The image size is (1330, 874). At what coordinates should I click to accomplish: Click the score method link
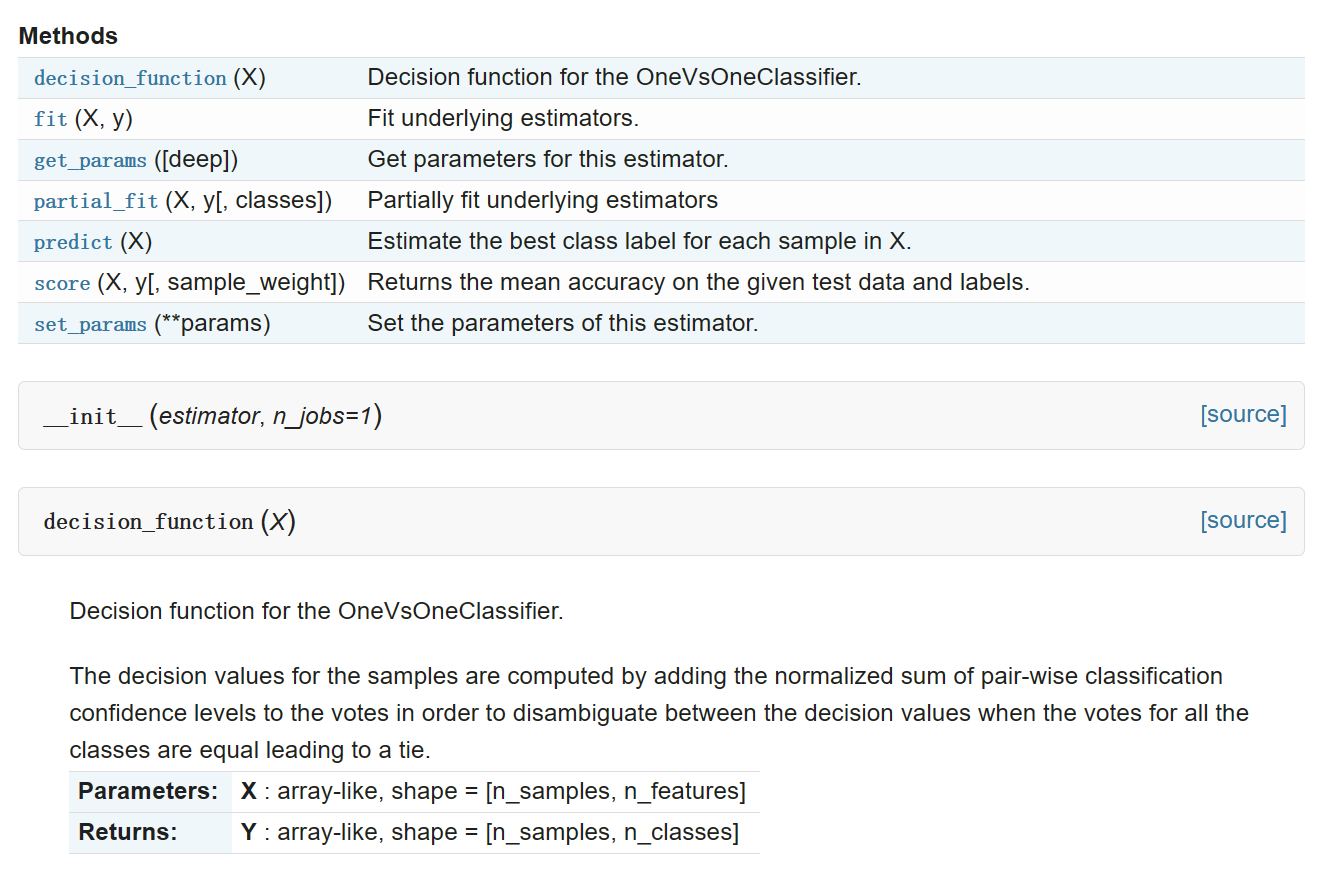(62, 283)
